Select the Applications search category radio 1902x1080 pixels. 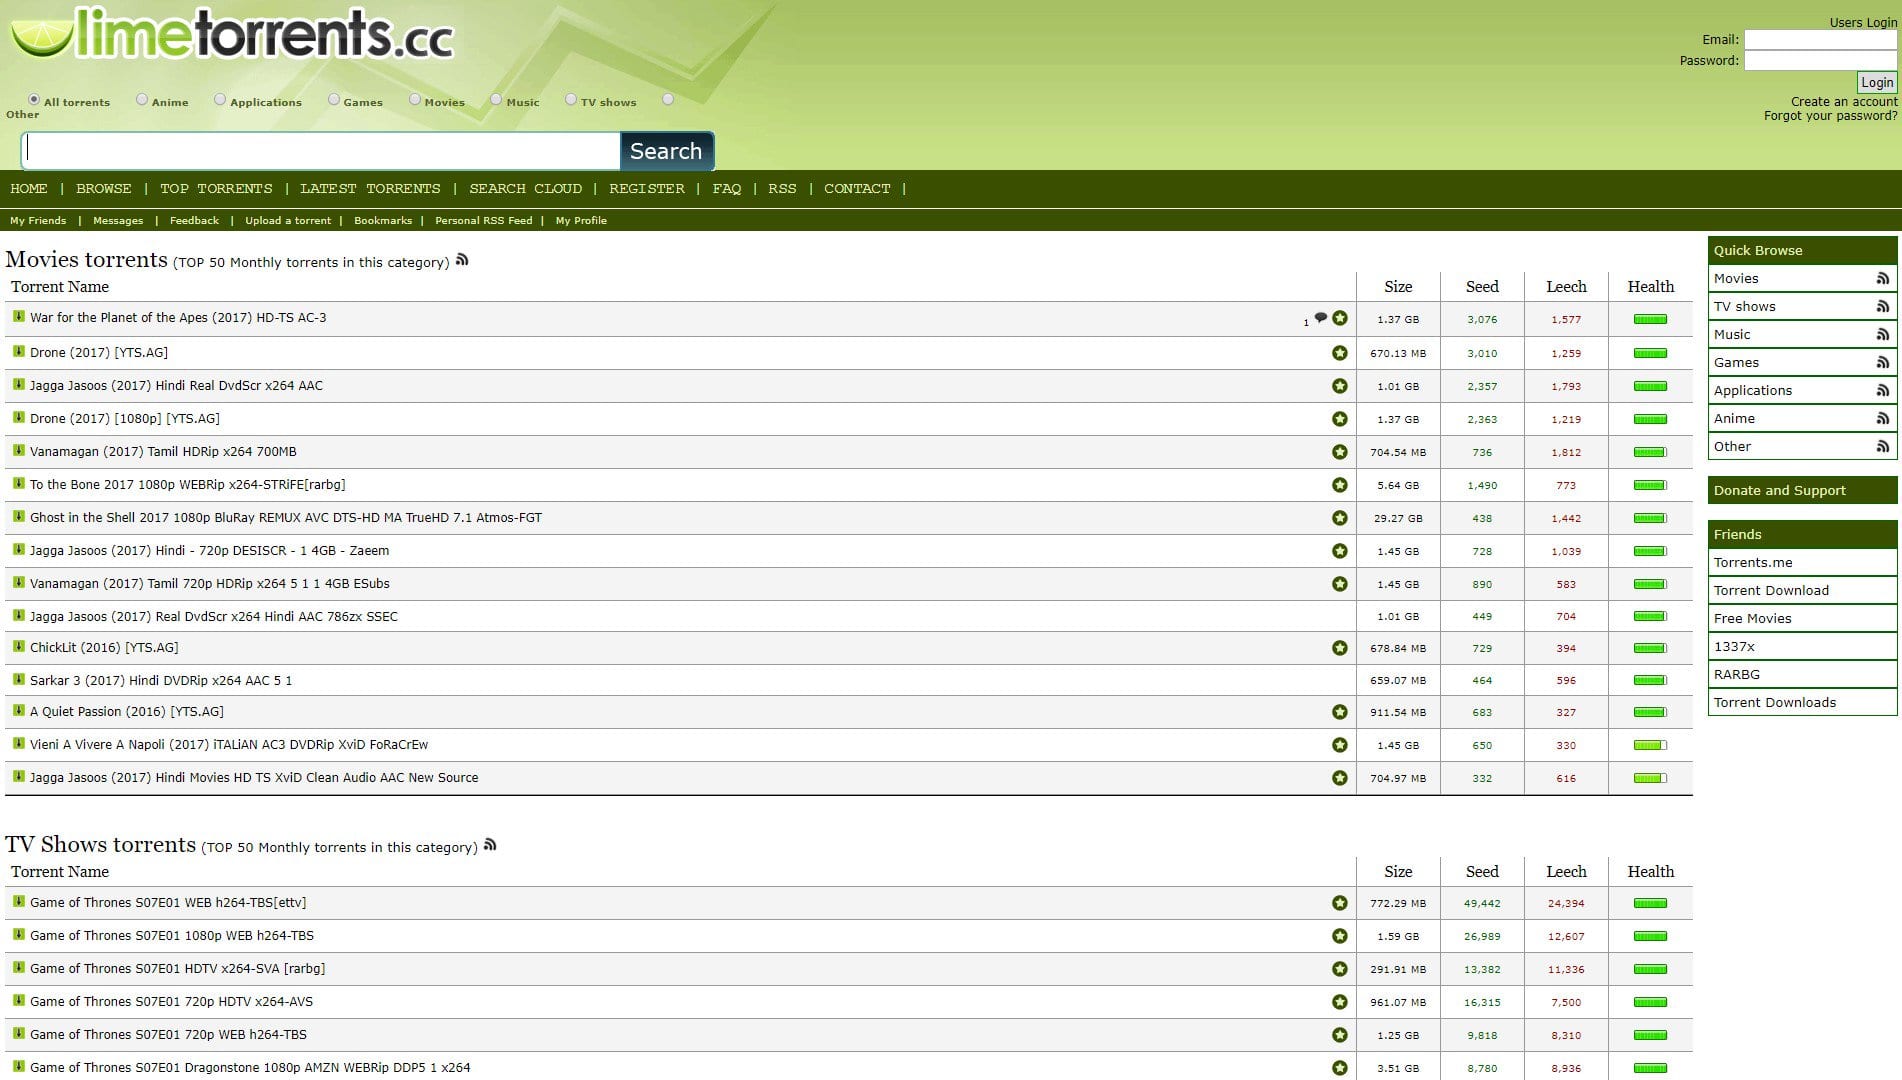pos(220,100)
